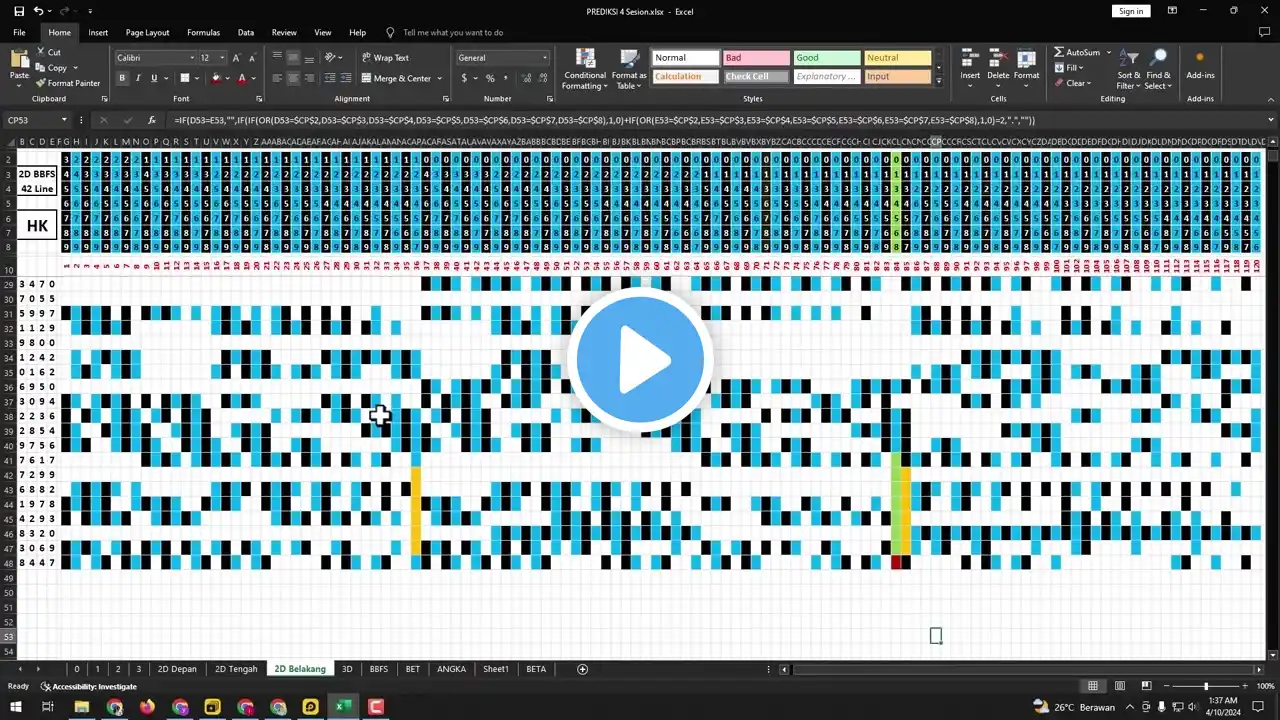Viewport: 1280px width, 720px height.
Task: Toggle Wrap Text for the cell
Action: click(386, 58)
